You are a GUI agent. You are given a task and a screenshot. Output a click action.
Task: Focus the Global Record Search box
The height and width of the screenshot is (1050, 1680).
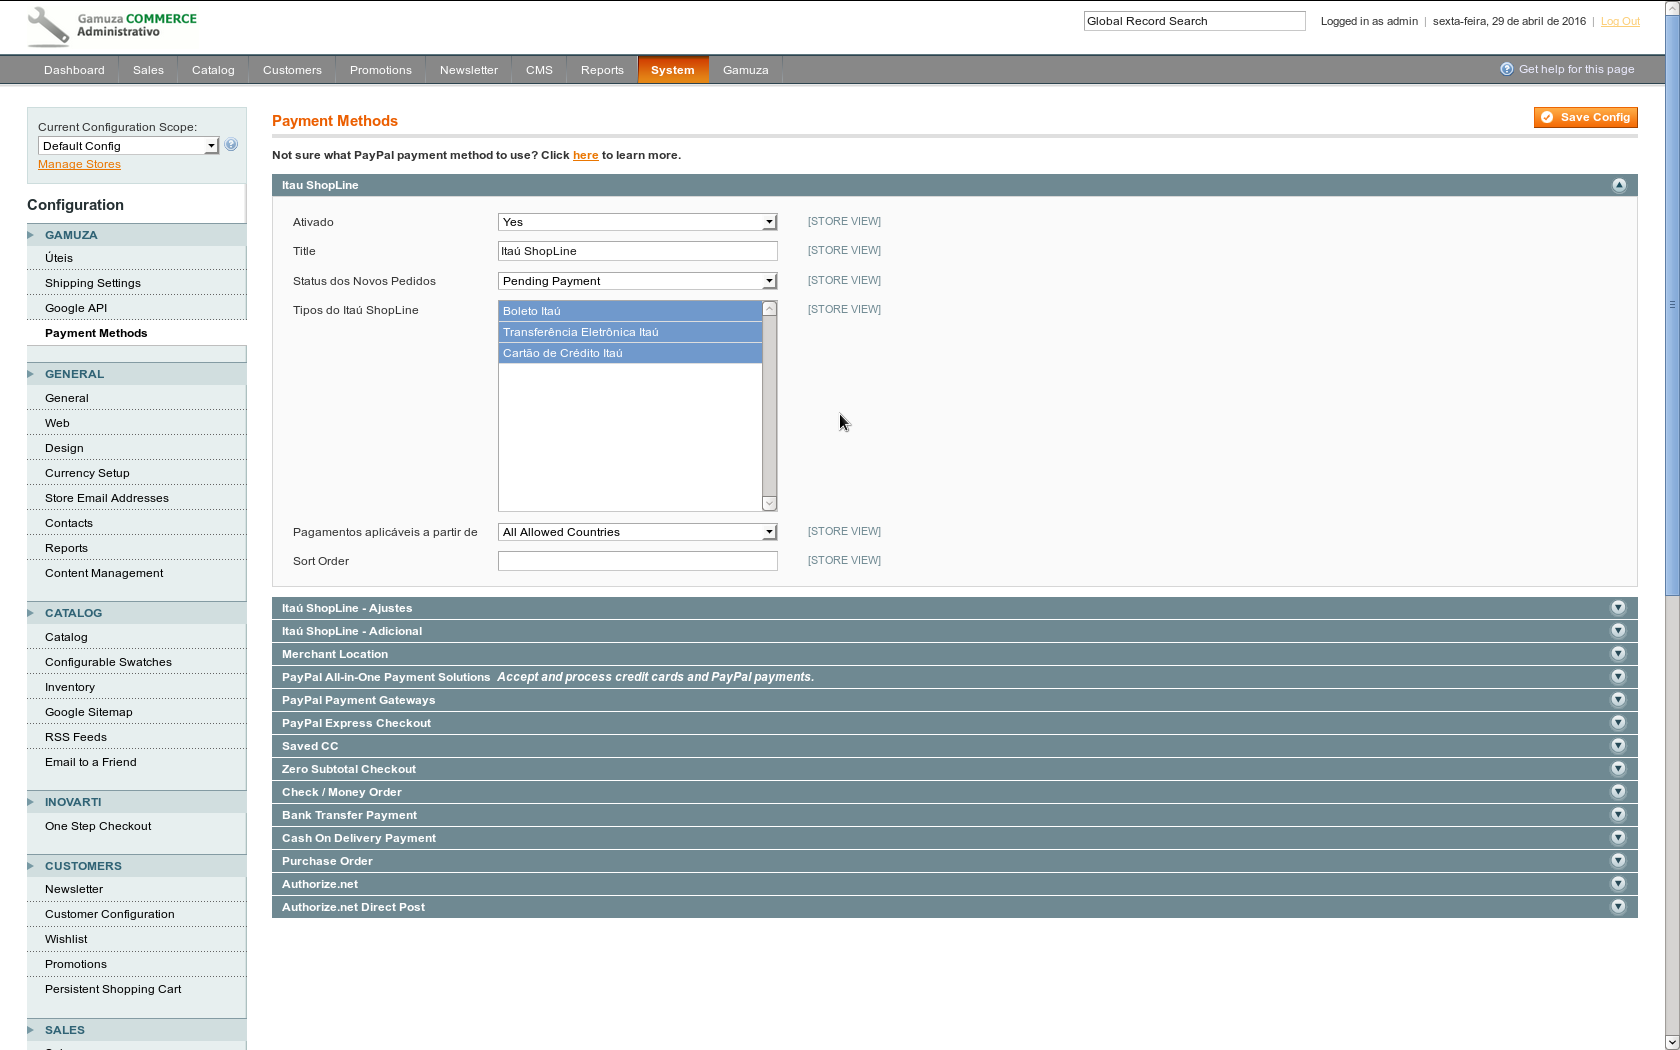[x=1194, y=21]
